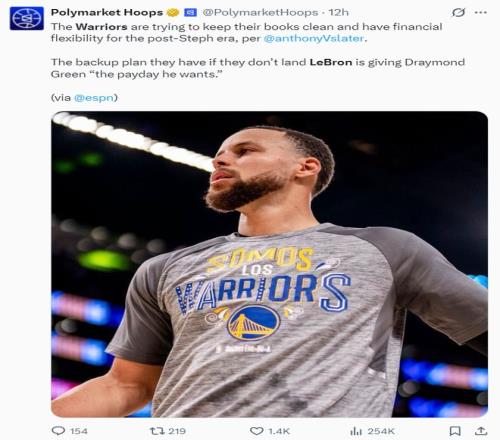500x440 pixels.
Task: Click the bold Warriors text
Action: (x=101, y=27)
